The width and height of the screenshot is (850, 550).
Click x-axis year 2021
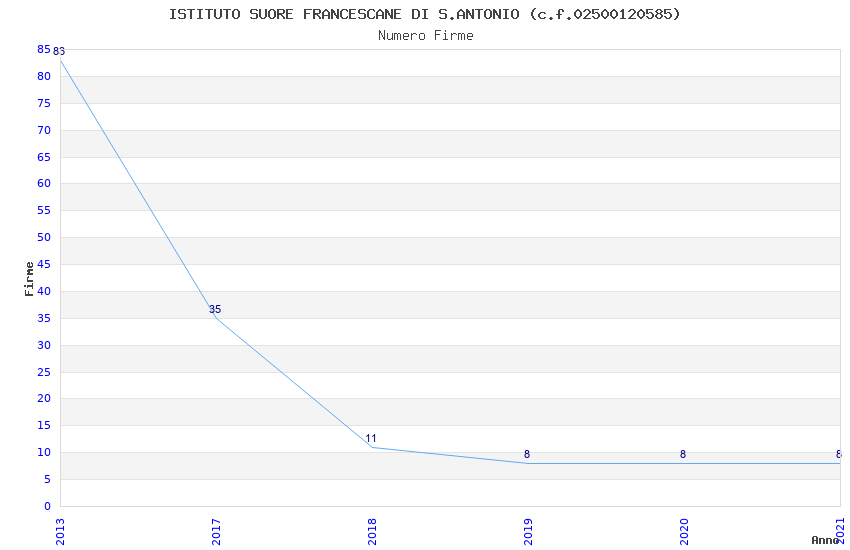click(840, 532)
